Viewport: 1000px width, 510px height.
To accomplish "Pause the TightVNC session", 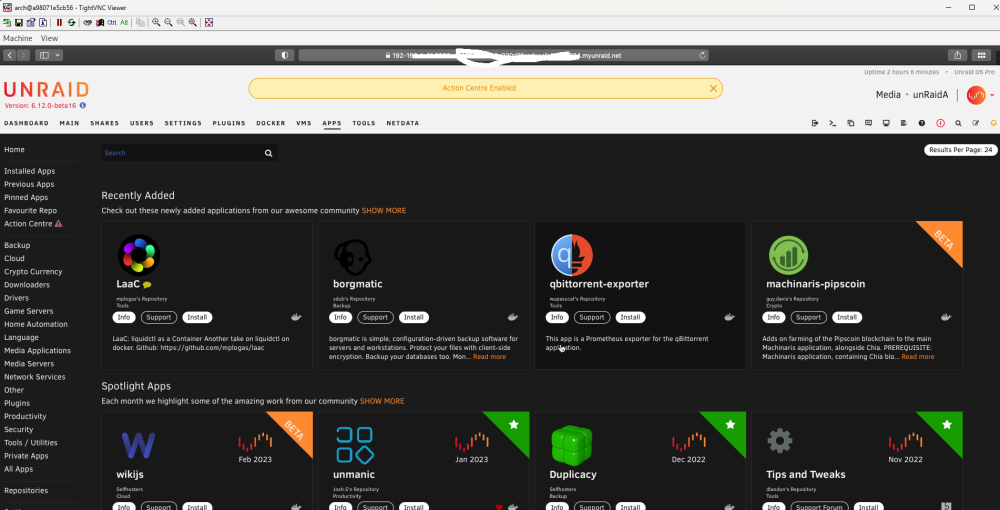I will point(59,22).
